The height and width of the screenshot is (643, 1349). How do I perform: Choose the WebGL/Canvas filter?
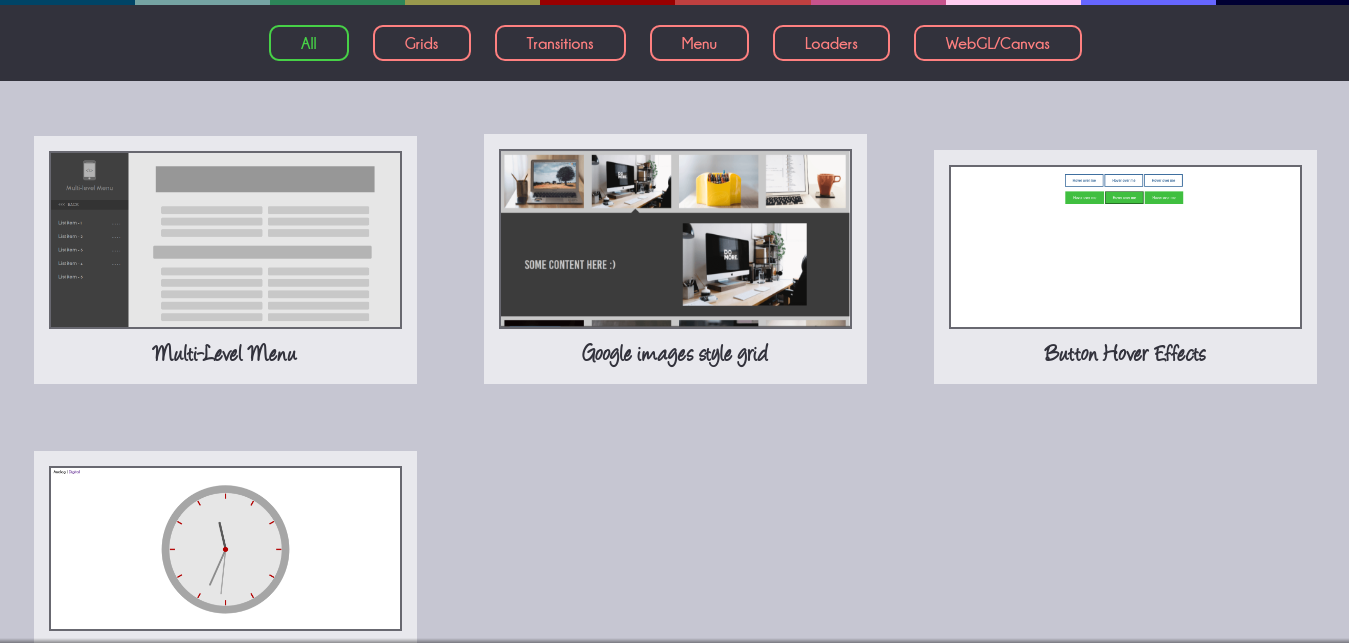[997, 43]
